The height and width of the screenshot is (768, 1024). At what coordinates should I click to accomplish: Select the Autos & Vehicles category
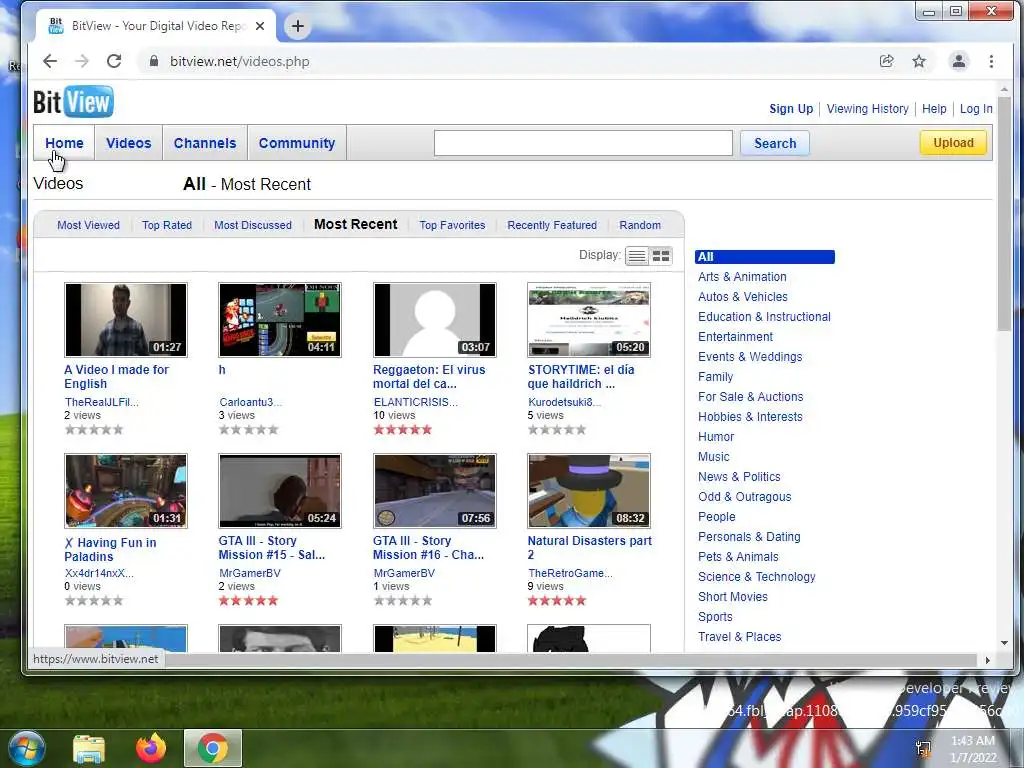[x=743, y=297]
